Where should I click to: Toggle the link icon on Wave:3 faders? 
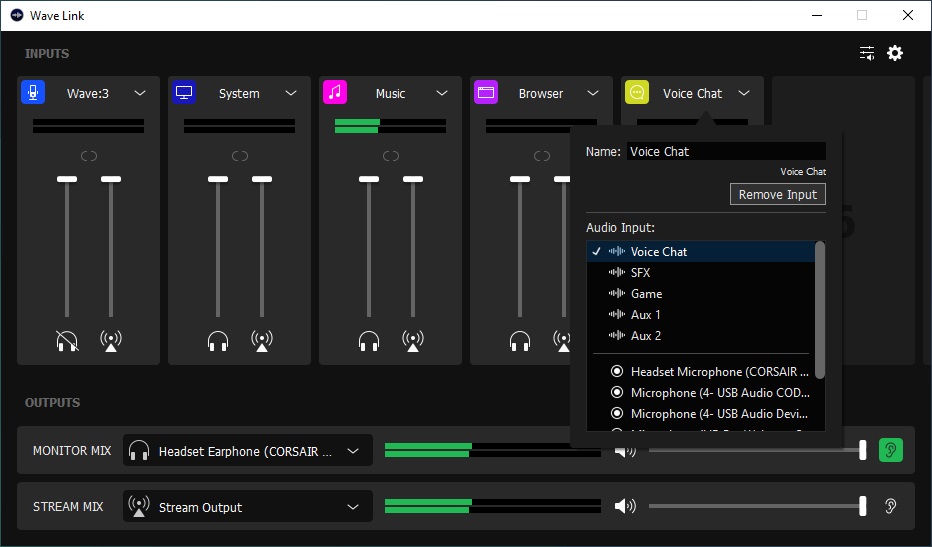pyautogui.click(x=89, y=156)
